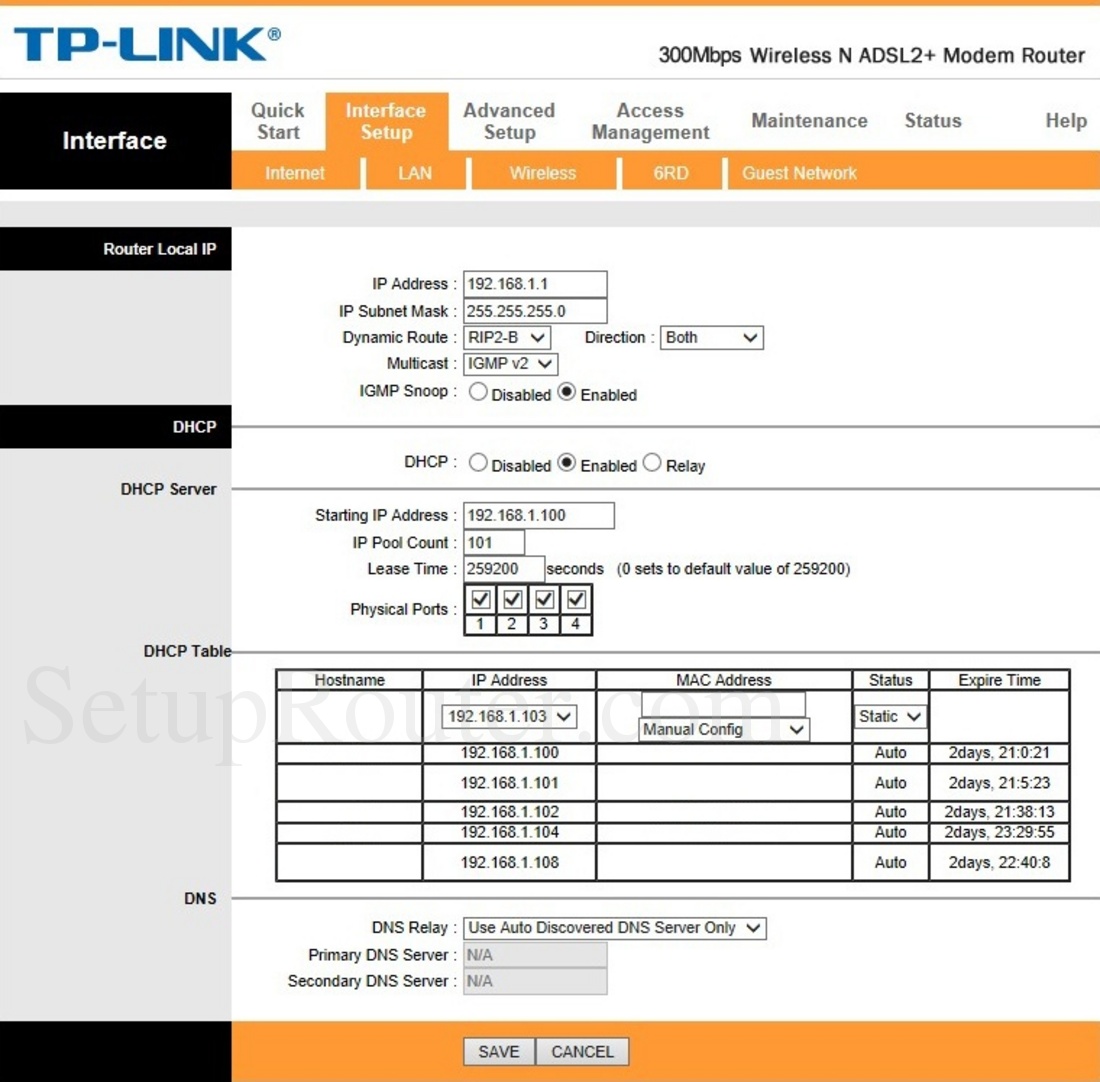This screenshot has width=1100, height=1082.
Task: Switch to the Wireless tab
Action: pyautogui.click(x=542, y=173)
